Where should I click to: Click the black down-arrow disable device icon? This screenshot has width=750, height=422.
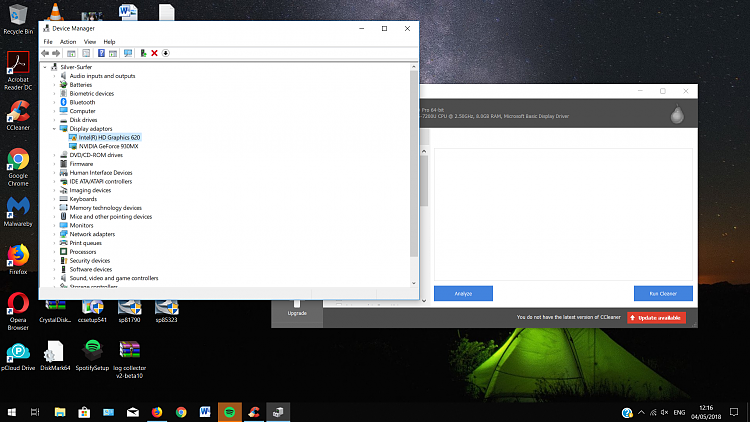(165, 53)
